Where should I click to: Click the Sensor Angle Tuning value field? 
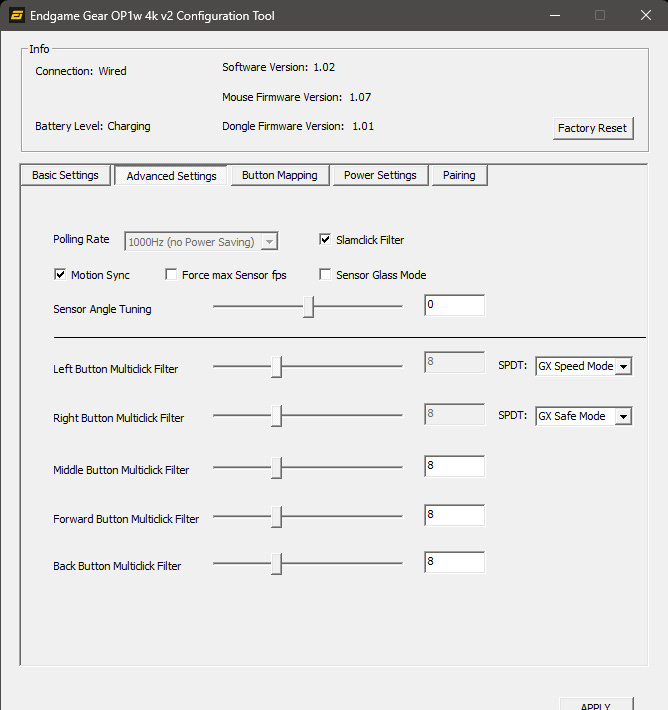[454, 306]
